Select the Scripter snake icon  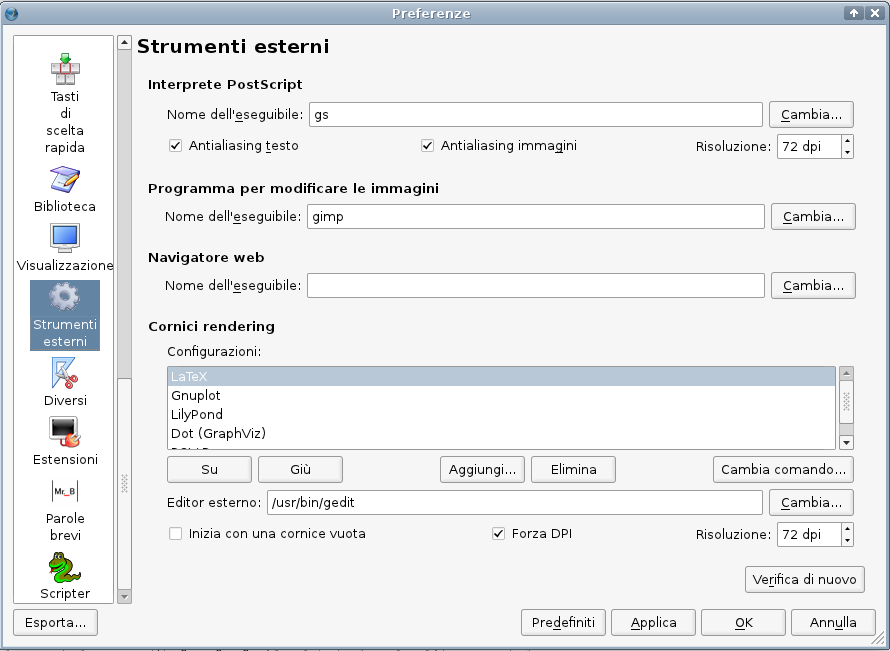65,568
